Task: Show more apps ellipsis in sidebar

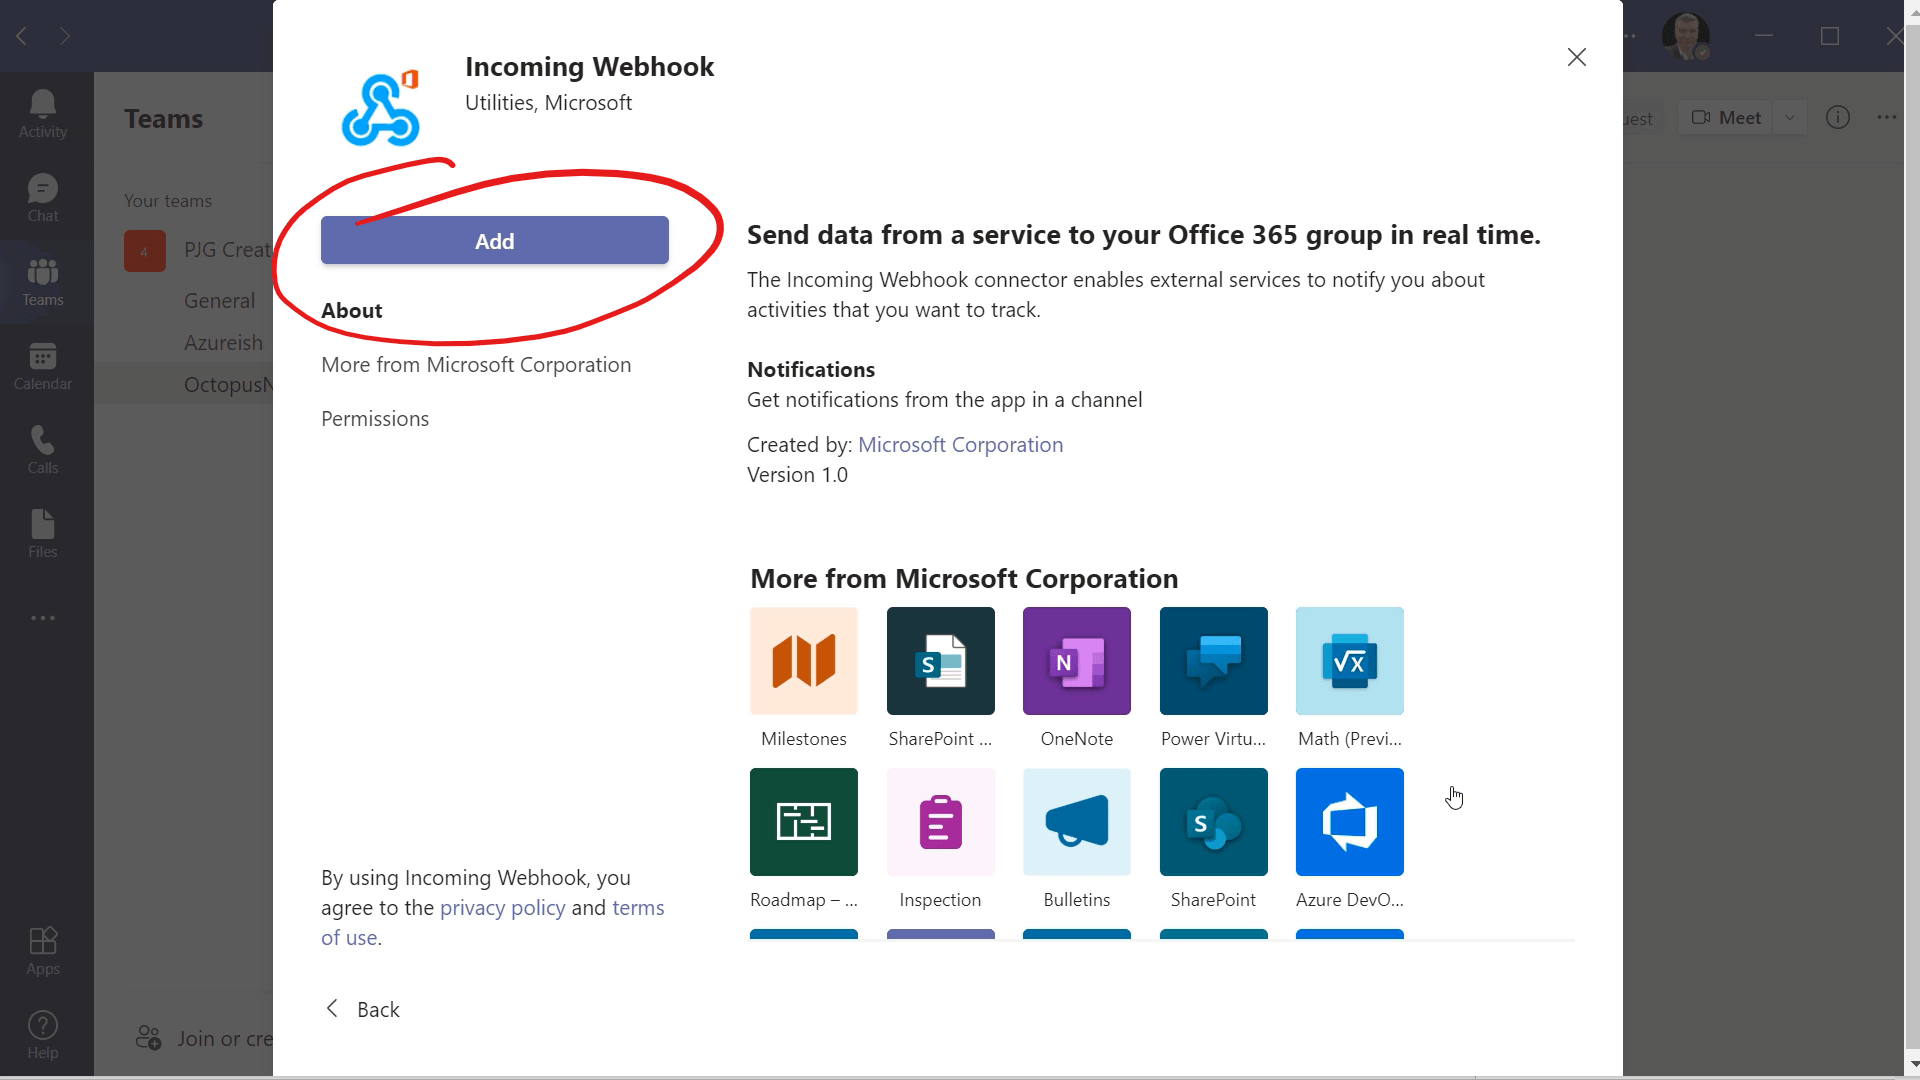Action: point(43,618)
